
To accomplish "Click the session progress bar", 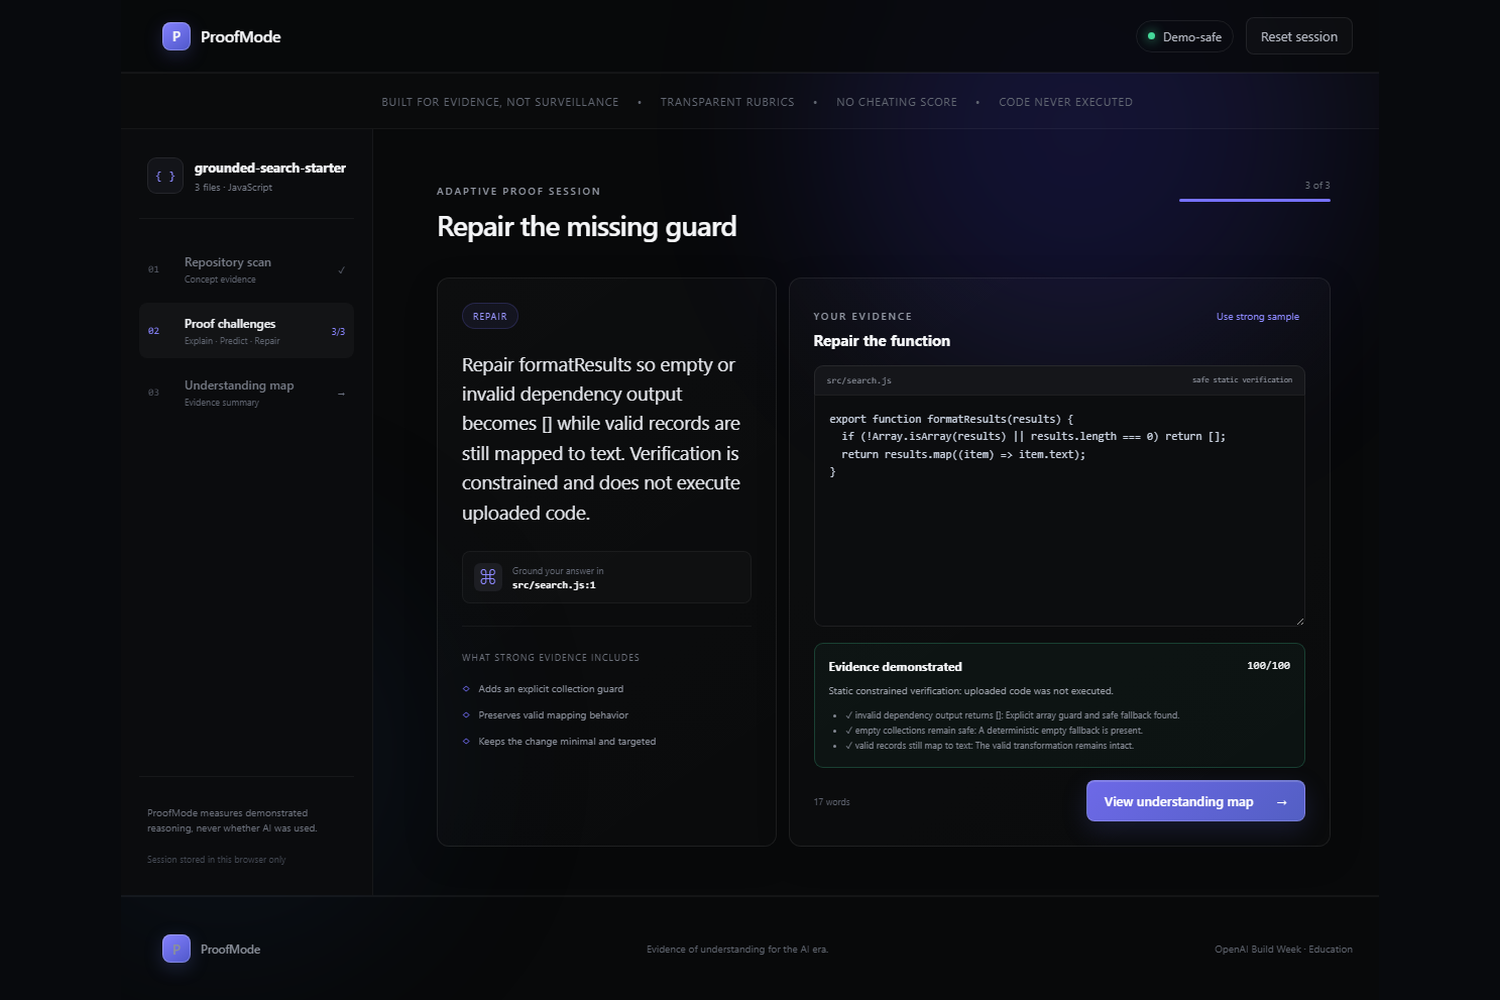I will tap(1254, 200).
